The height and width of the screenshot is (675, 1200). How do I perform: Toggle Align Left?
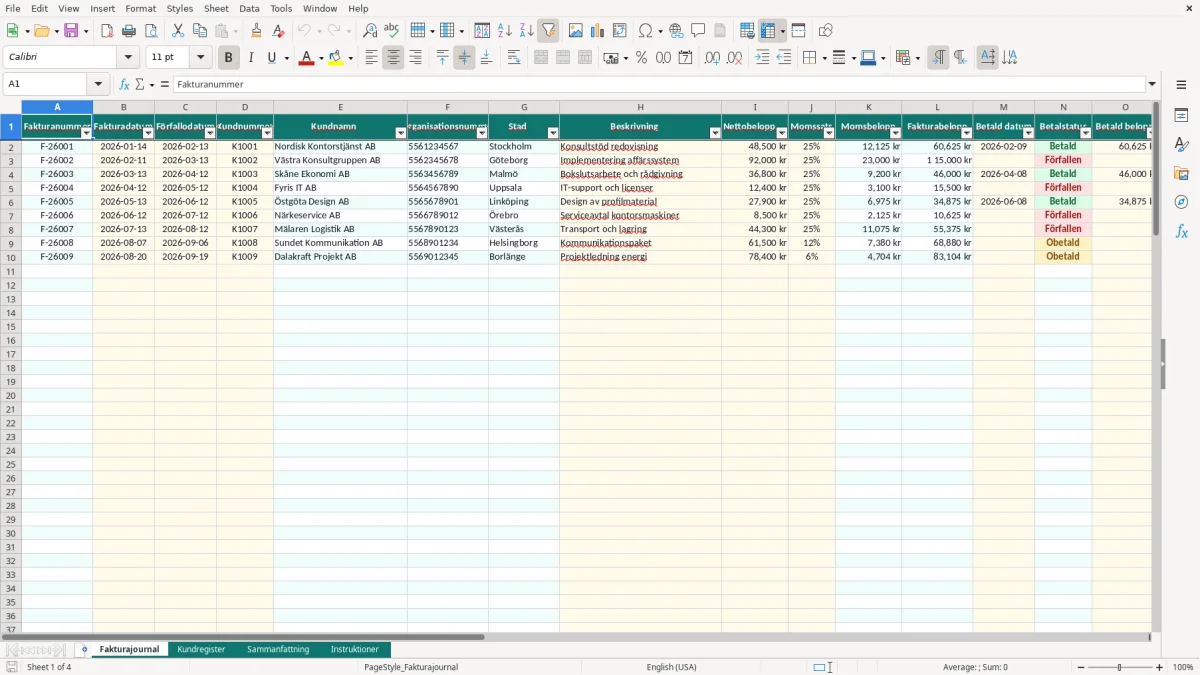coord(371,58)
